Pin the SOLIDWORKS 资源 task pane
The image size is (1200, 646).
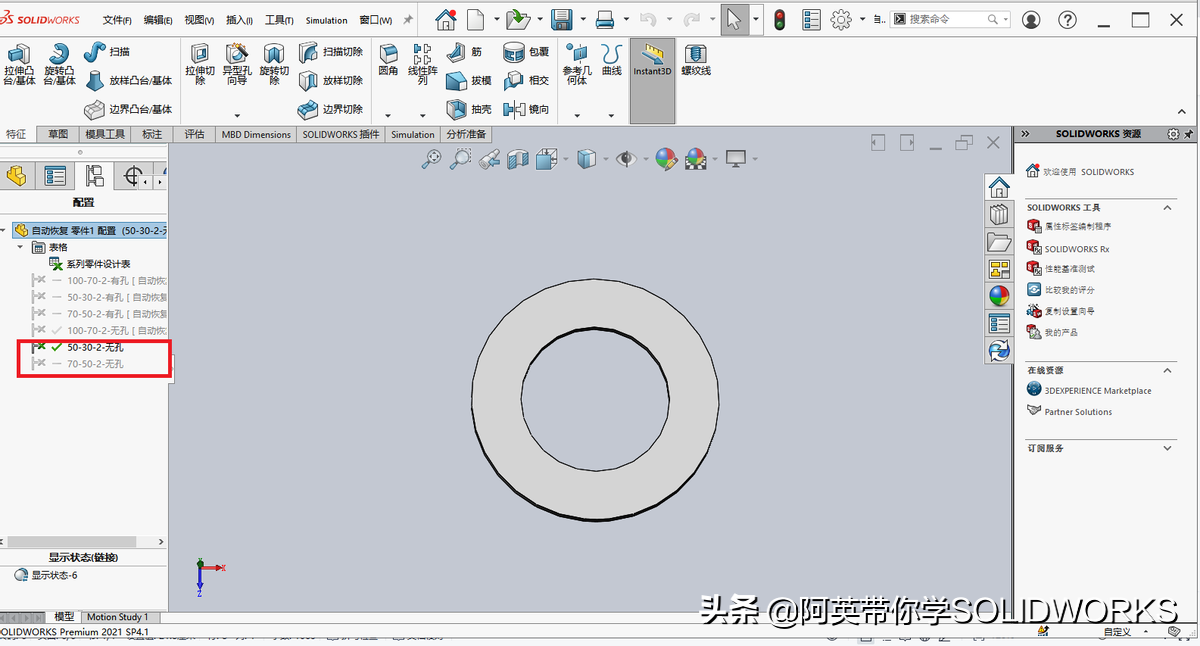click(1189, 134)
